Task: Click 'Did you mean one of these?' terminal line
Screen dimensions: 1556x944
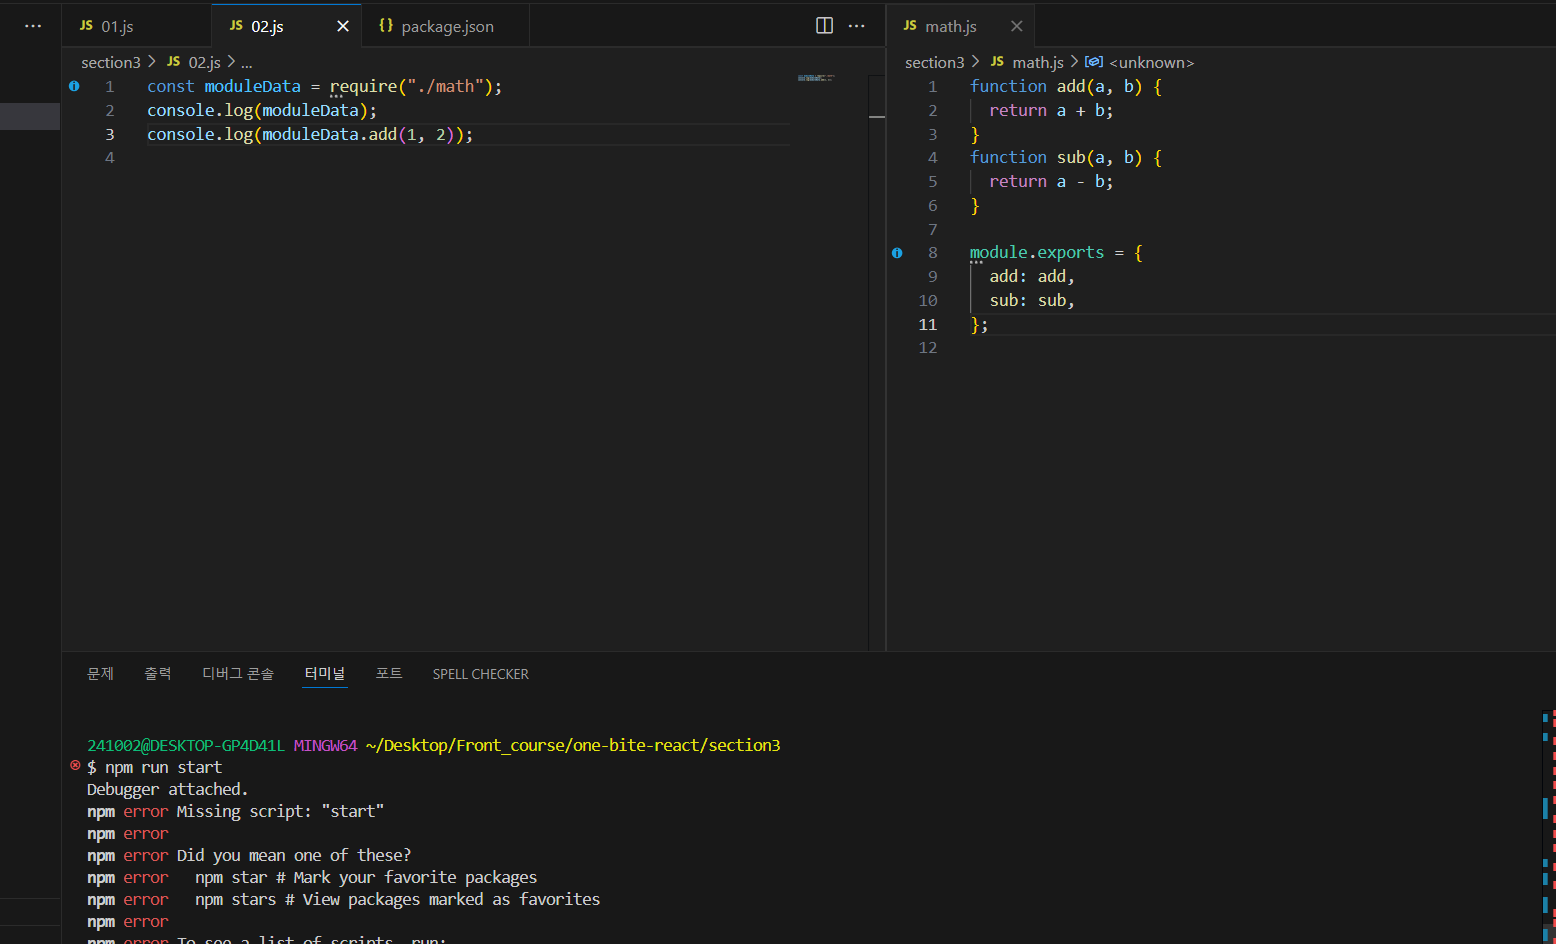Action: [x=294, y=855]
